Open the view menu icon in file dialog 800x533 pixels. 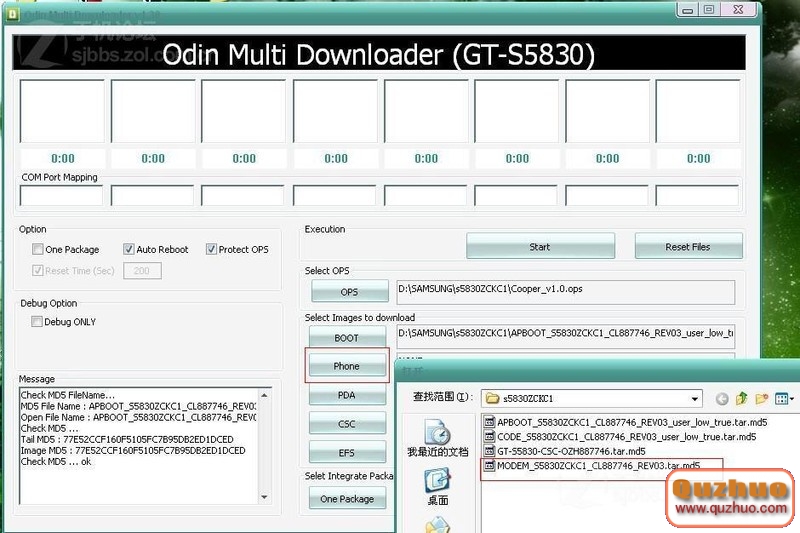784,398
